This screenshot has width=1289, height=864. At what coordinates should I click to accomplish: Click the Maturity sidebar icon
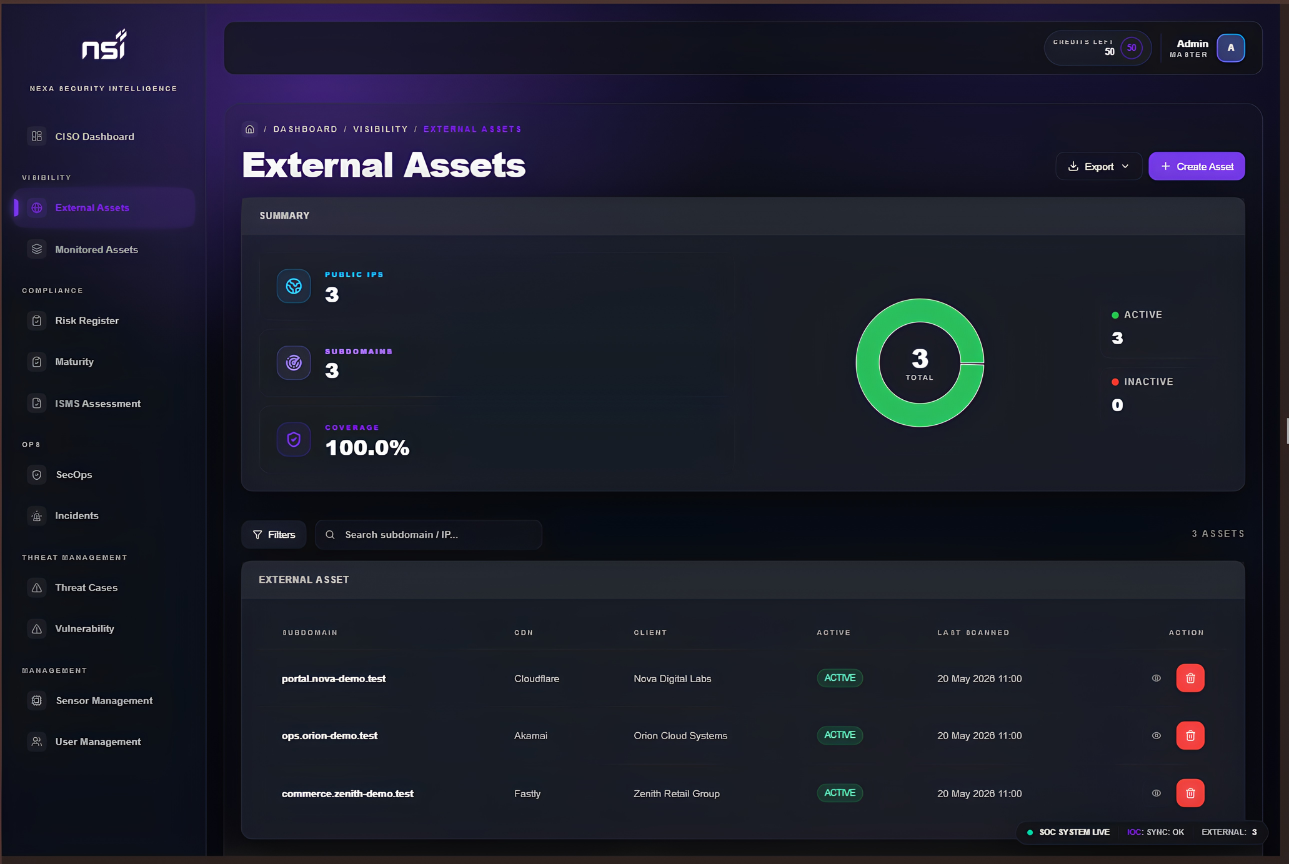click(x=37, y=362)
